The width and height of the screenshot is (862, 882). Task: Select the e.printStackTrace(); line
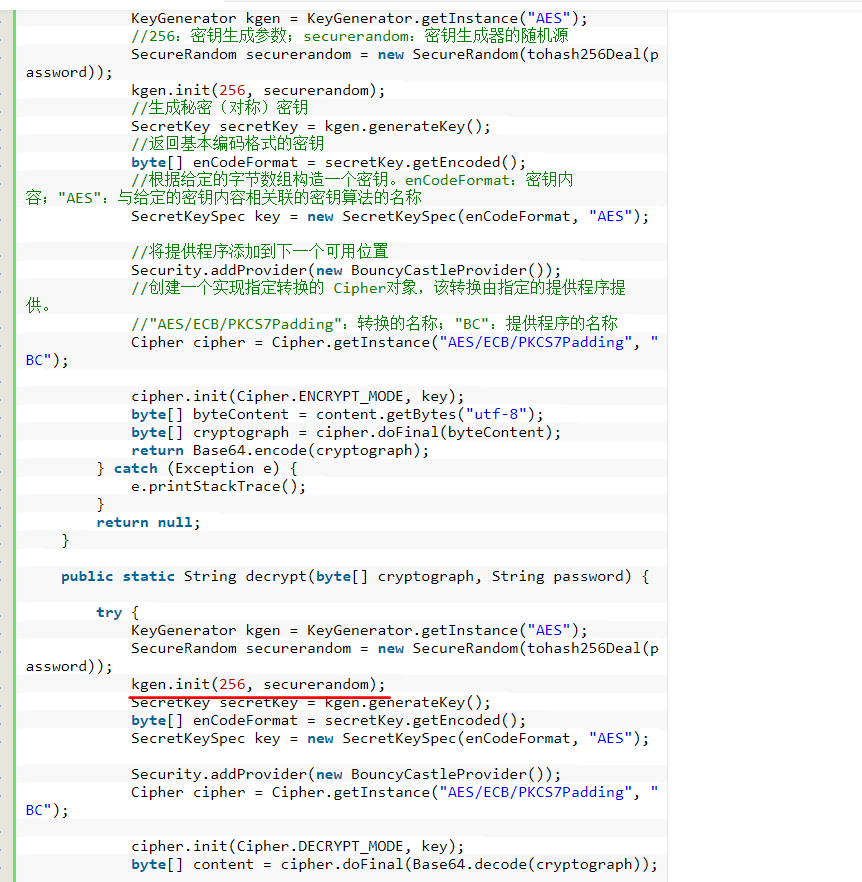(x=218, y=487)
